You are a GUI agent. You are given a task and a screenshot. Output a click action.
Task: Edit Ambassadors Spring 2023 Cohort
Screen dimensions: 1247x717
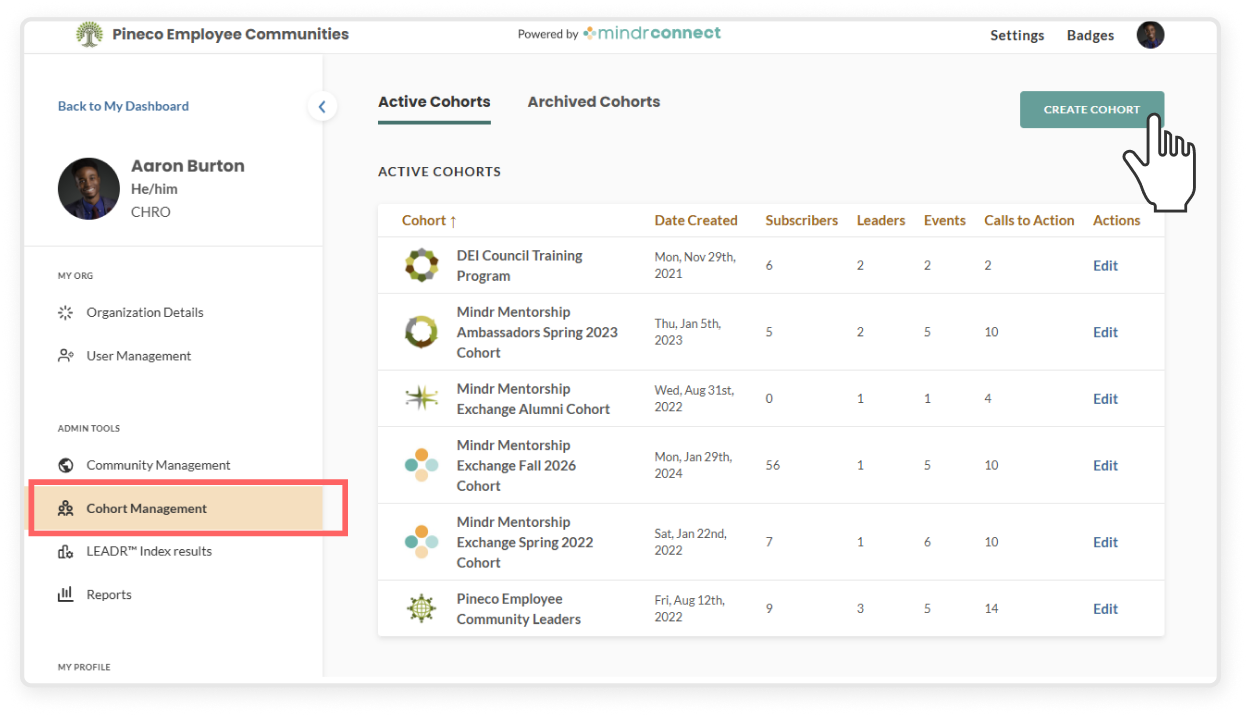point(1105,332)
